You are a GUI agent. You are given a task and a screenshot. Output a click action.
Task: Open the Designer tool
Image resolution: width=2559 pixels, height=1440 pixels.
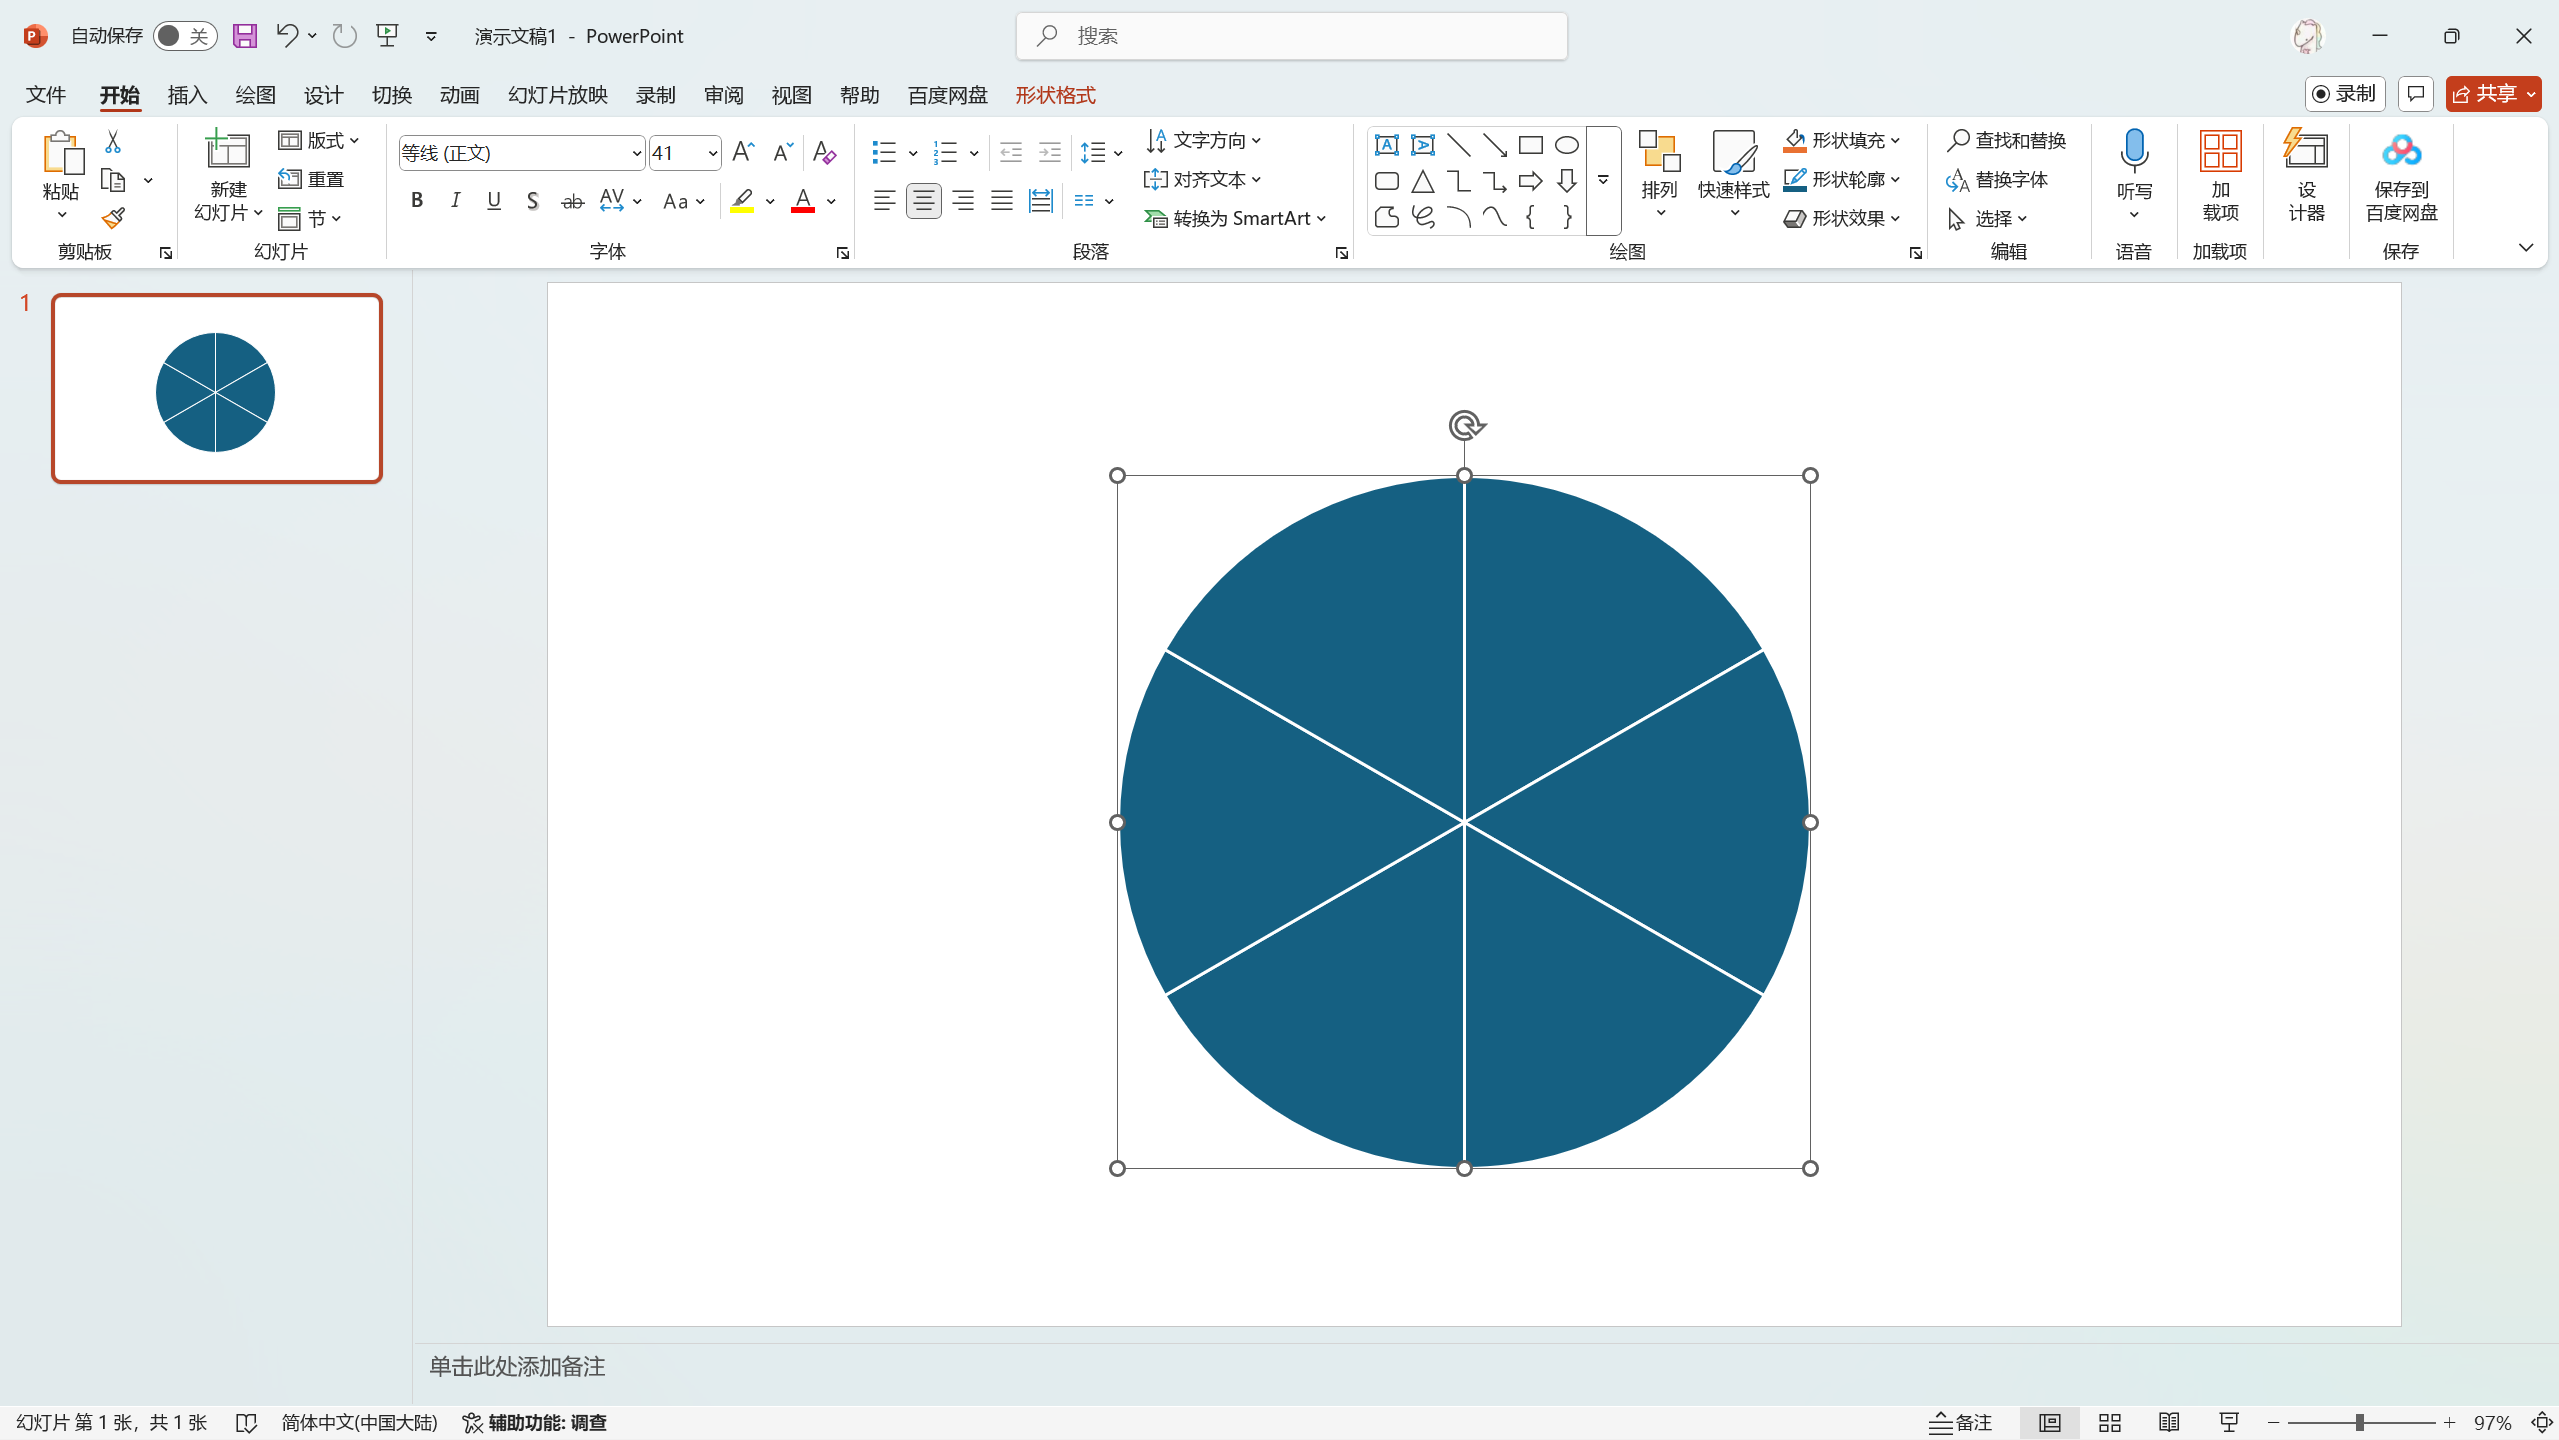pos(2306,175)
